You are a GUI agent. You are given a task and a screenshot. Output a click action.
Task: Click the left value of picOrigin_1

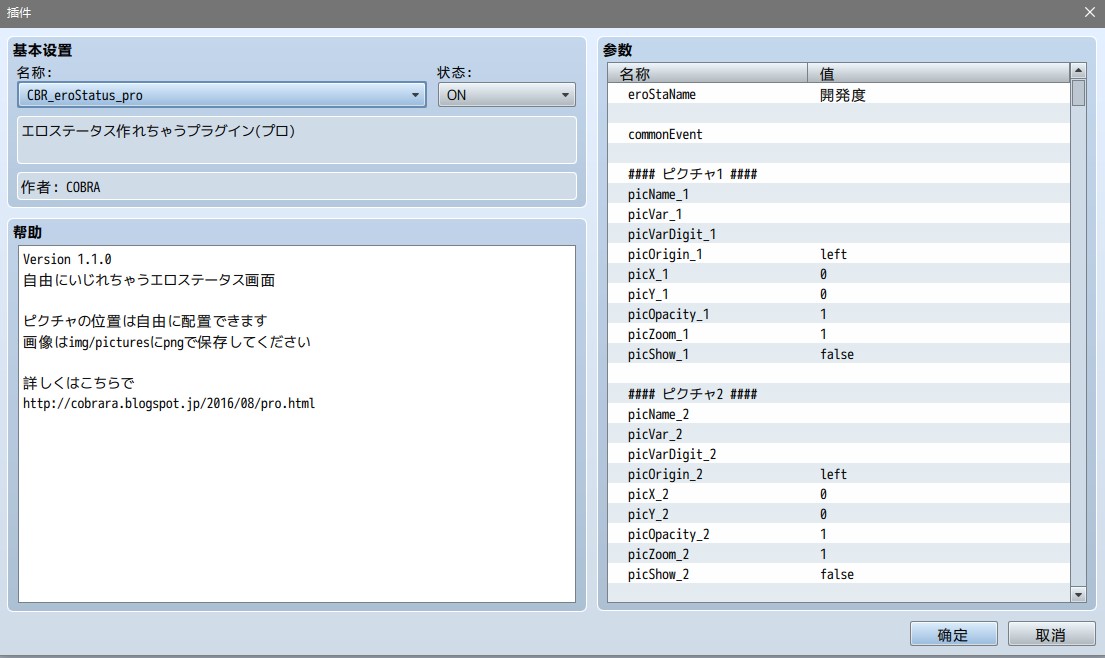click(x=833, y=254)
